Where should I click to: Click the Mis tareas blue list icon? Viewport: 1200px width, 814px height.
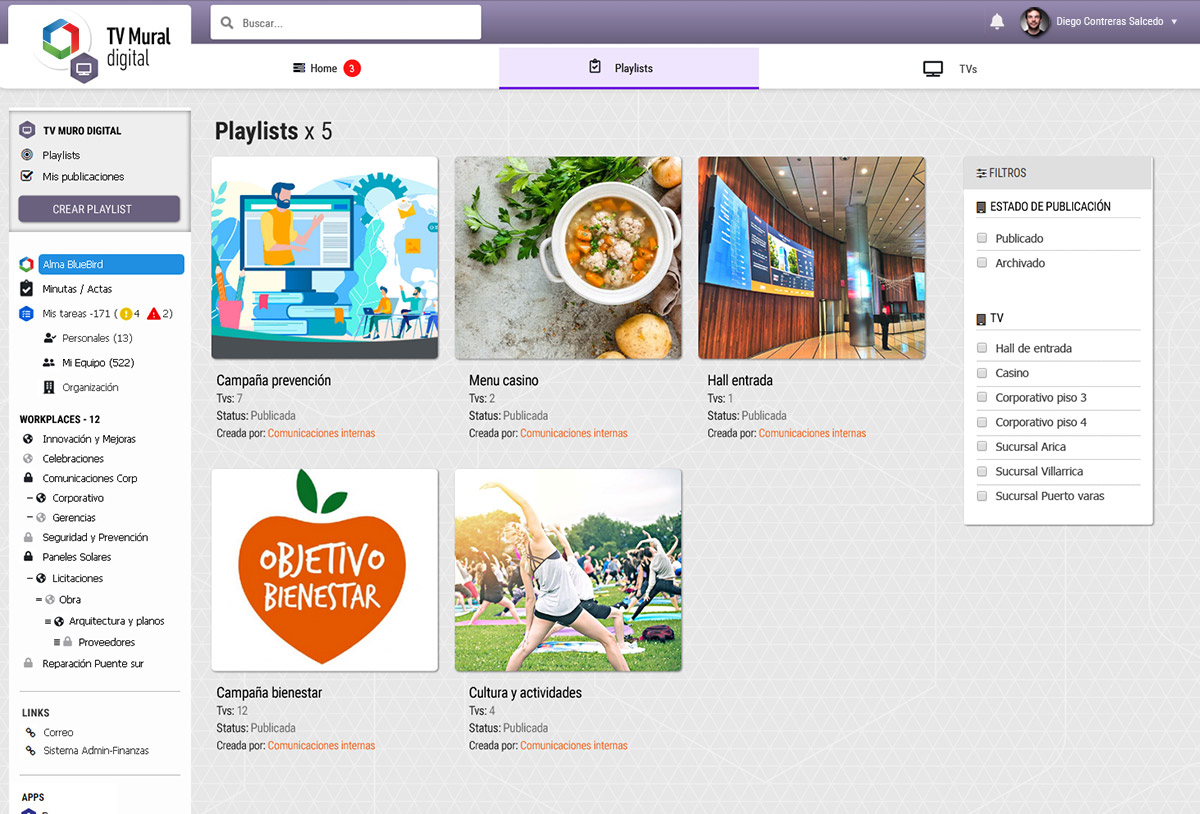click(27, 314)
